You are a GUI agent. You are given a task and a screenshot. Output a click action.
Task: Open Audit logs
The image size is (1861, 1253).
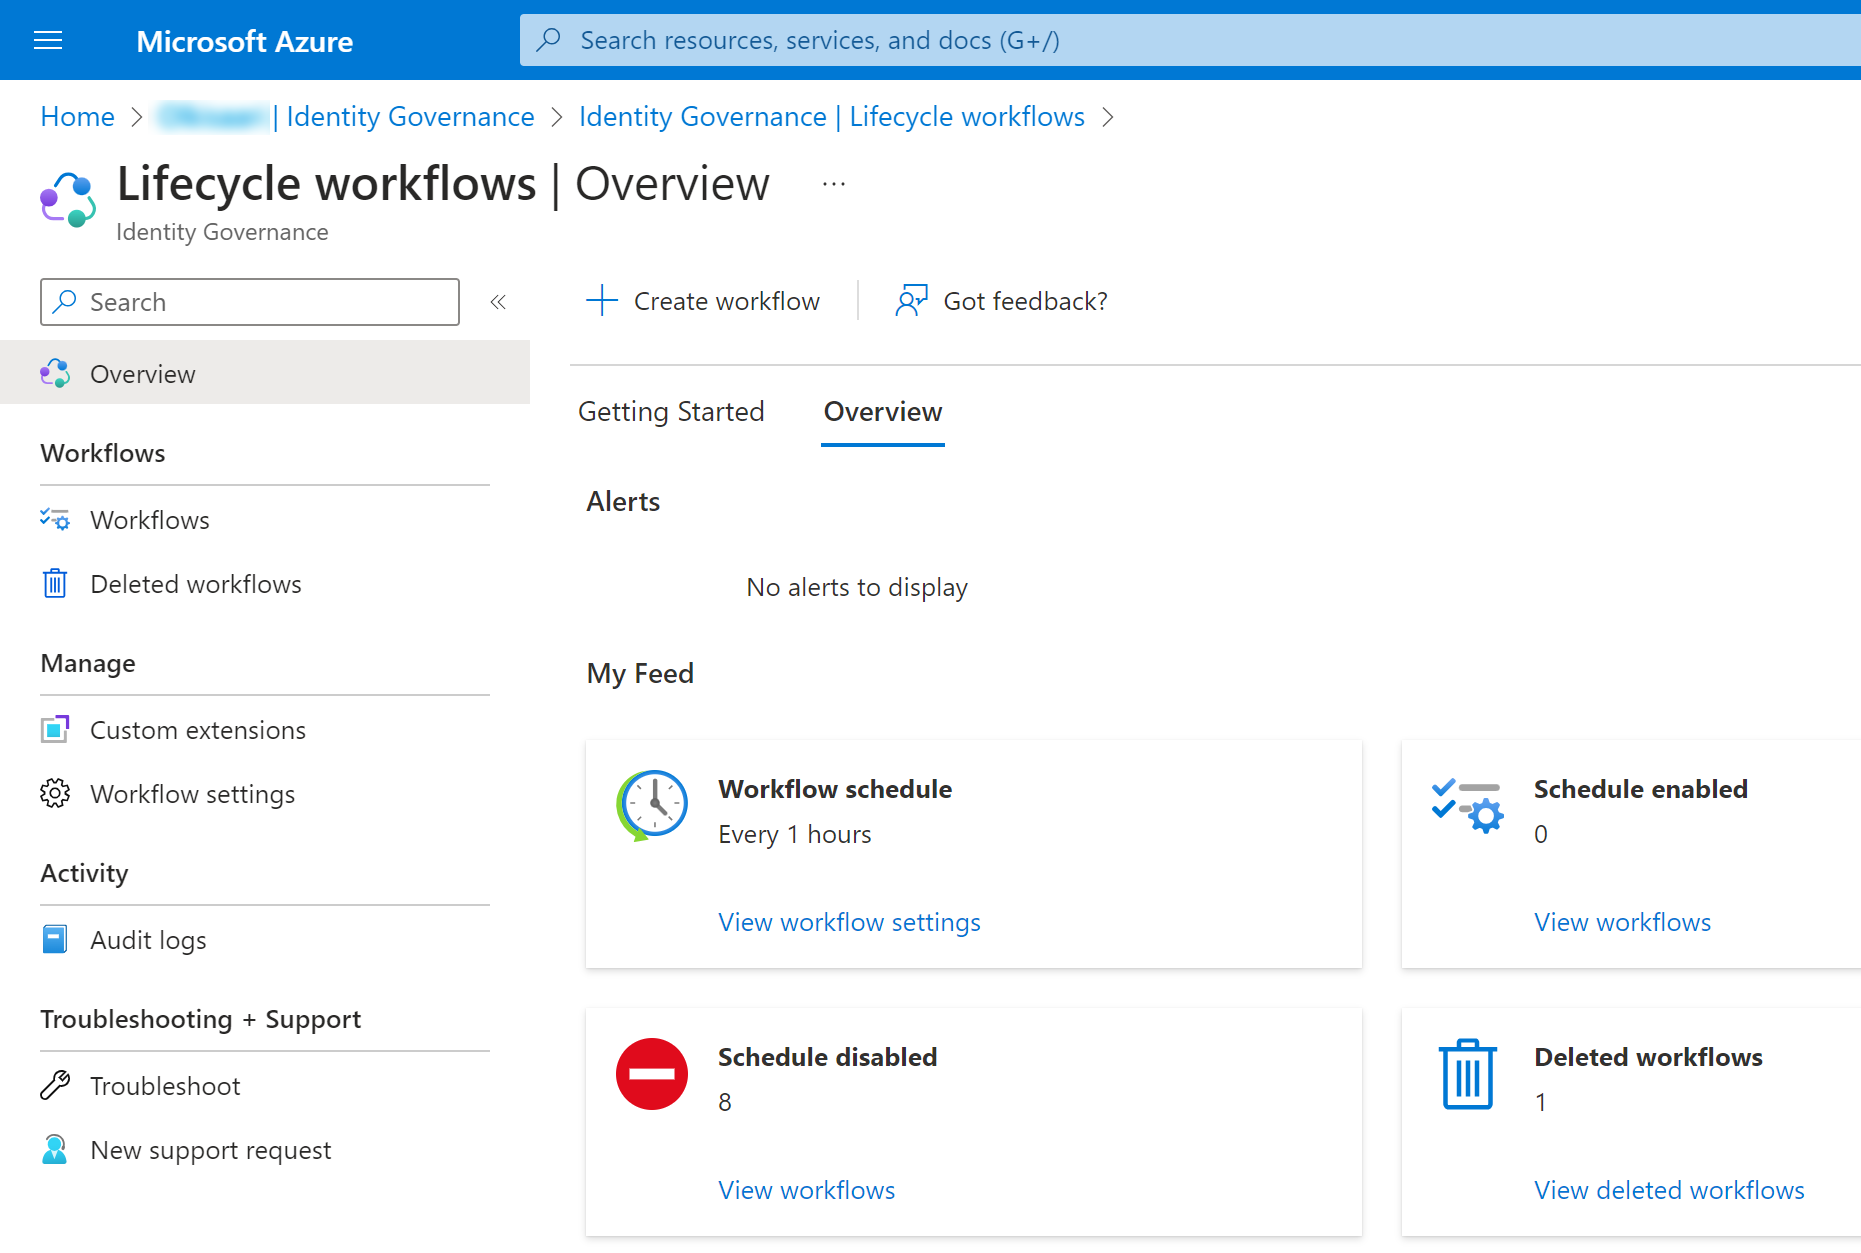(x=148, y=940)
